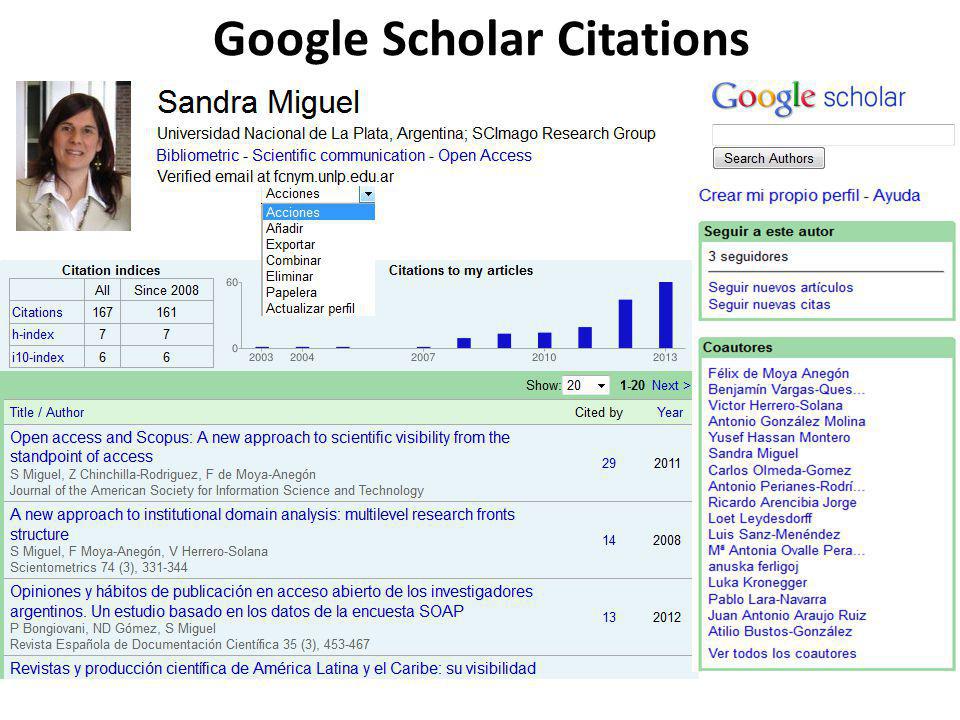Open article Revistas y producción científica

coord(273,668)
